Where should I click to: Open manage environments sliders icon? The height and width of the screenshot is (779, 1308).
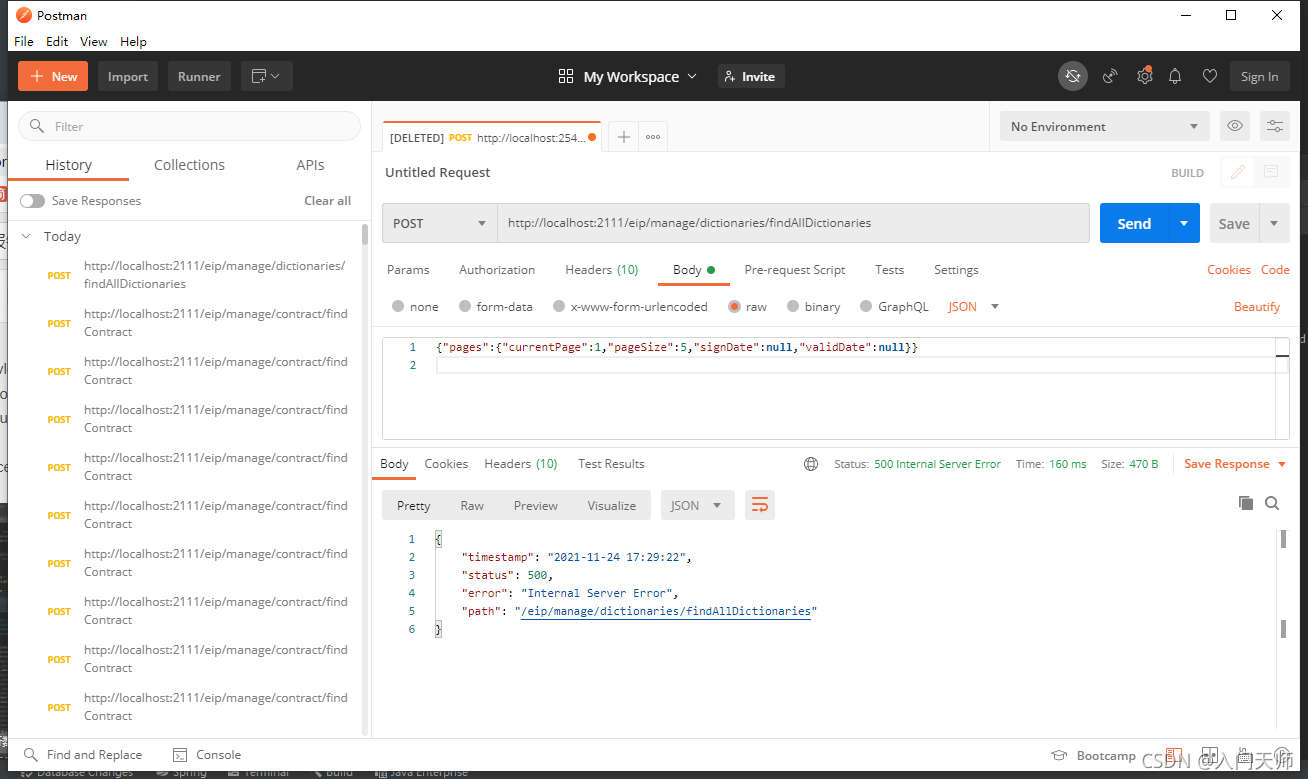(1274, 126)
